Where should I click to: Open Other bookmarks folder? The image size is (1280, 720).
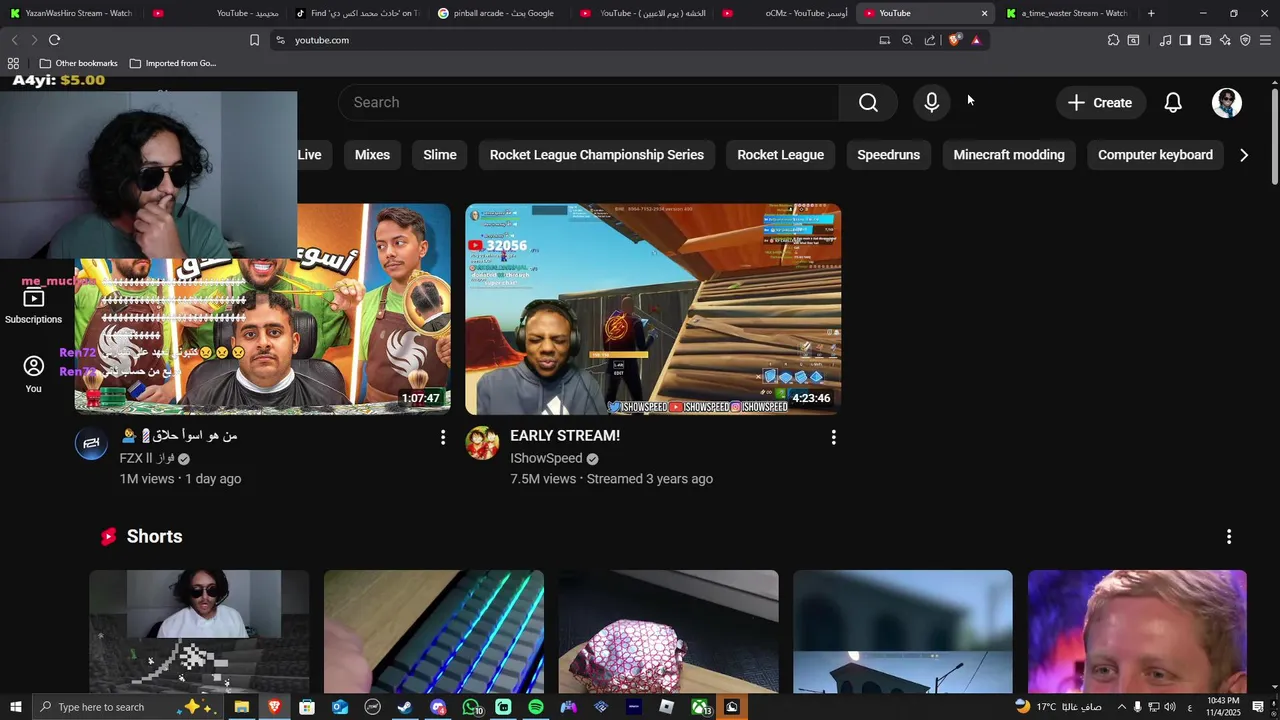tap(78, 63)
